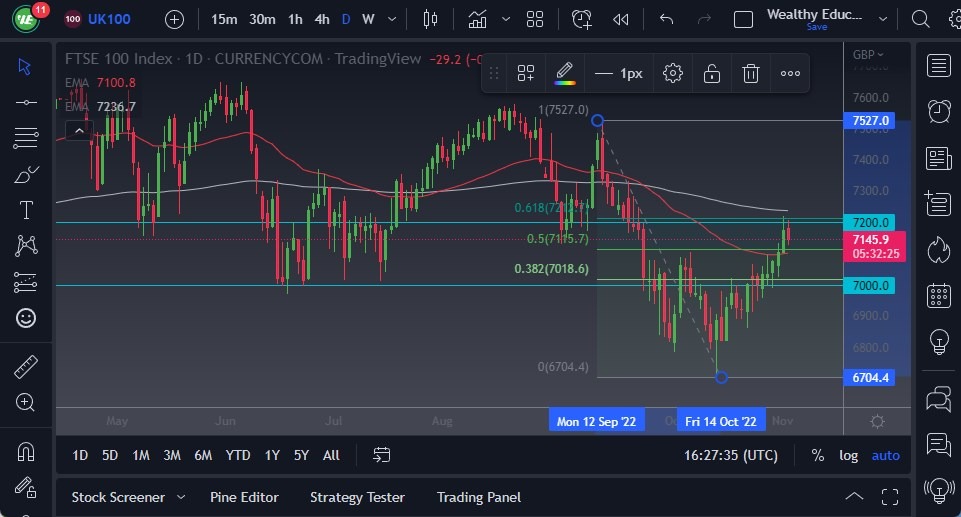Screen dimensions: 961x517
Task: Open the go to date calendar
Action: (x=381, y=455)
